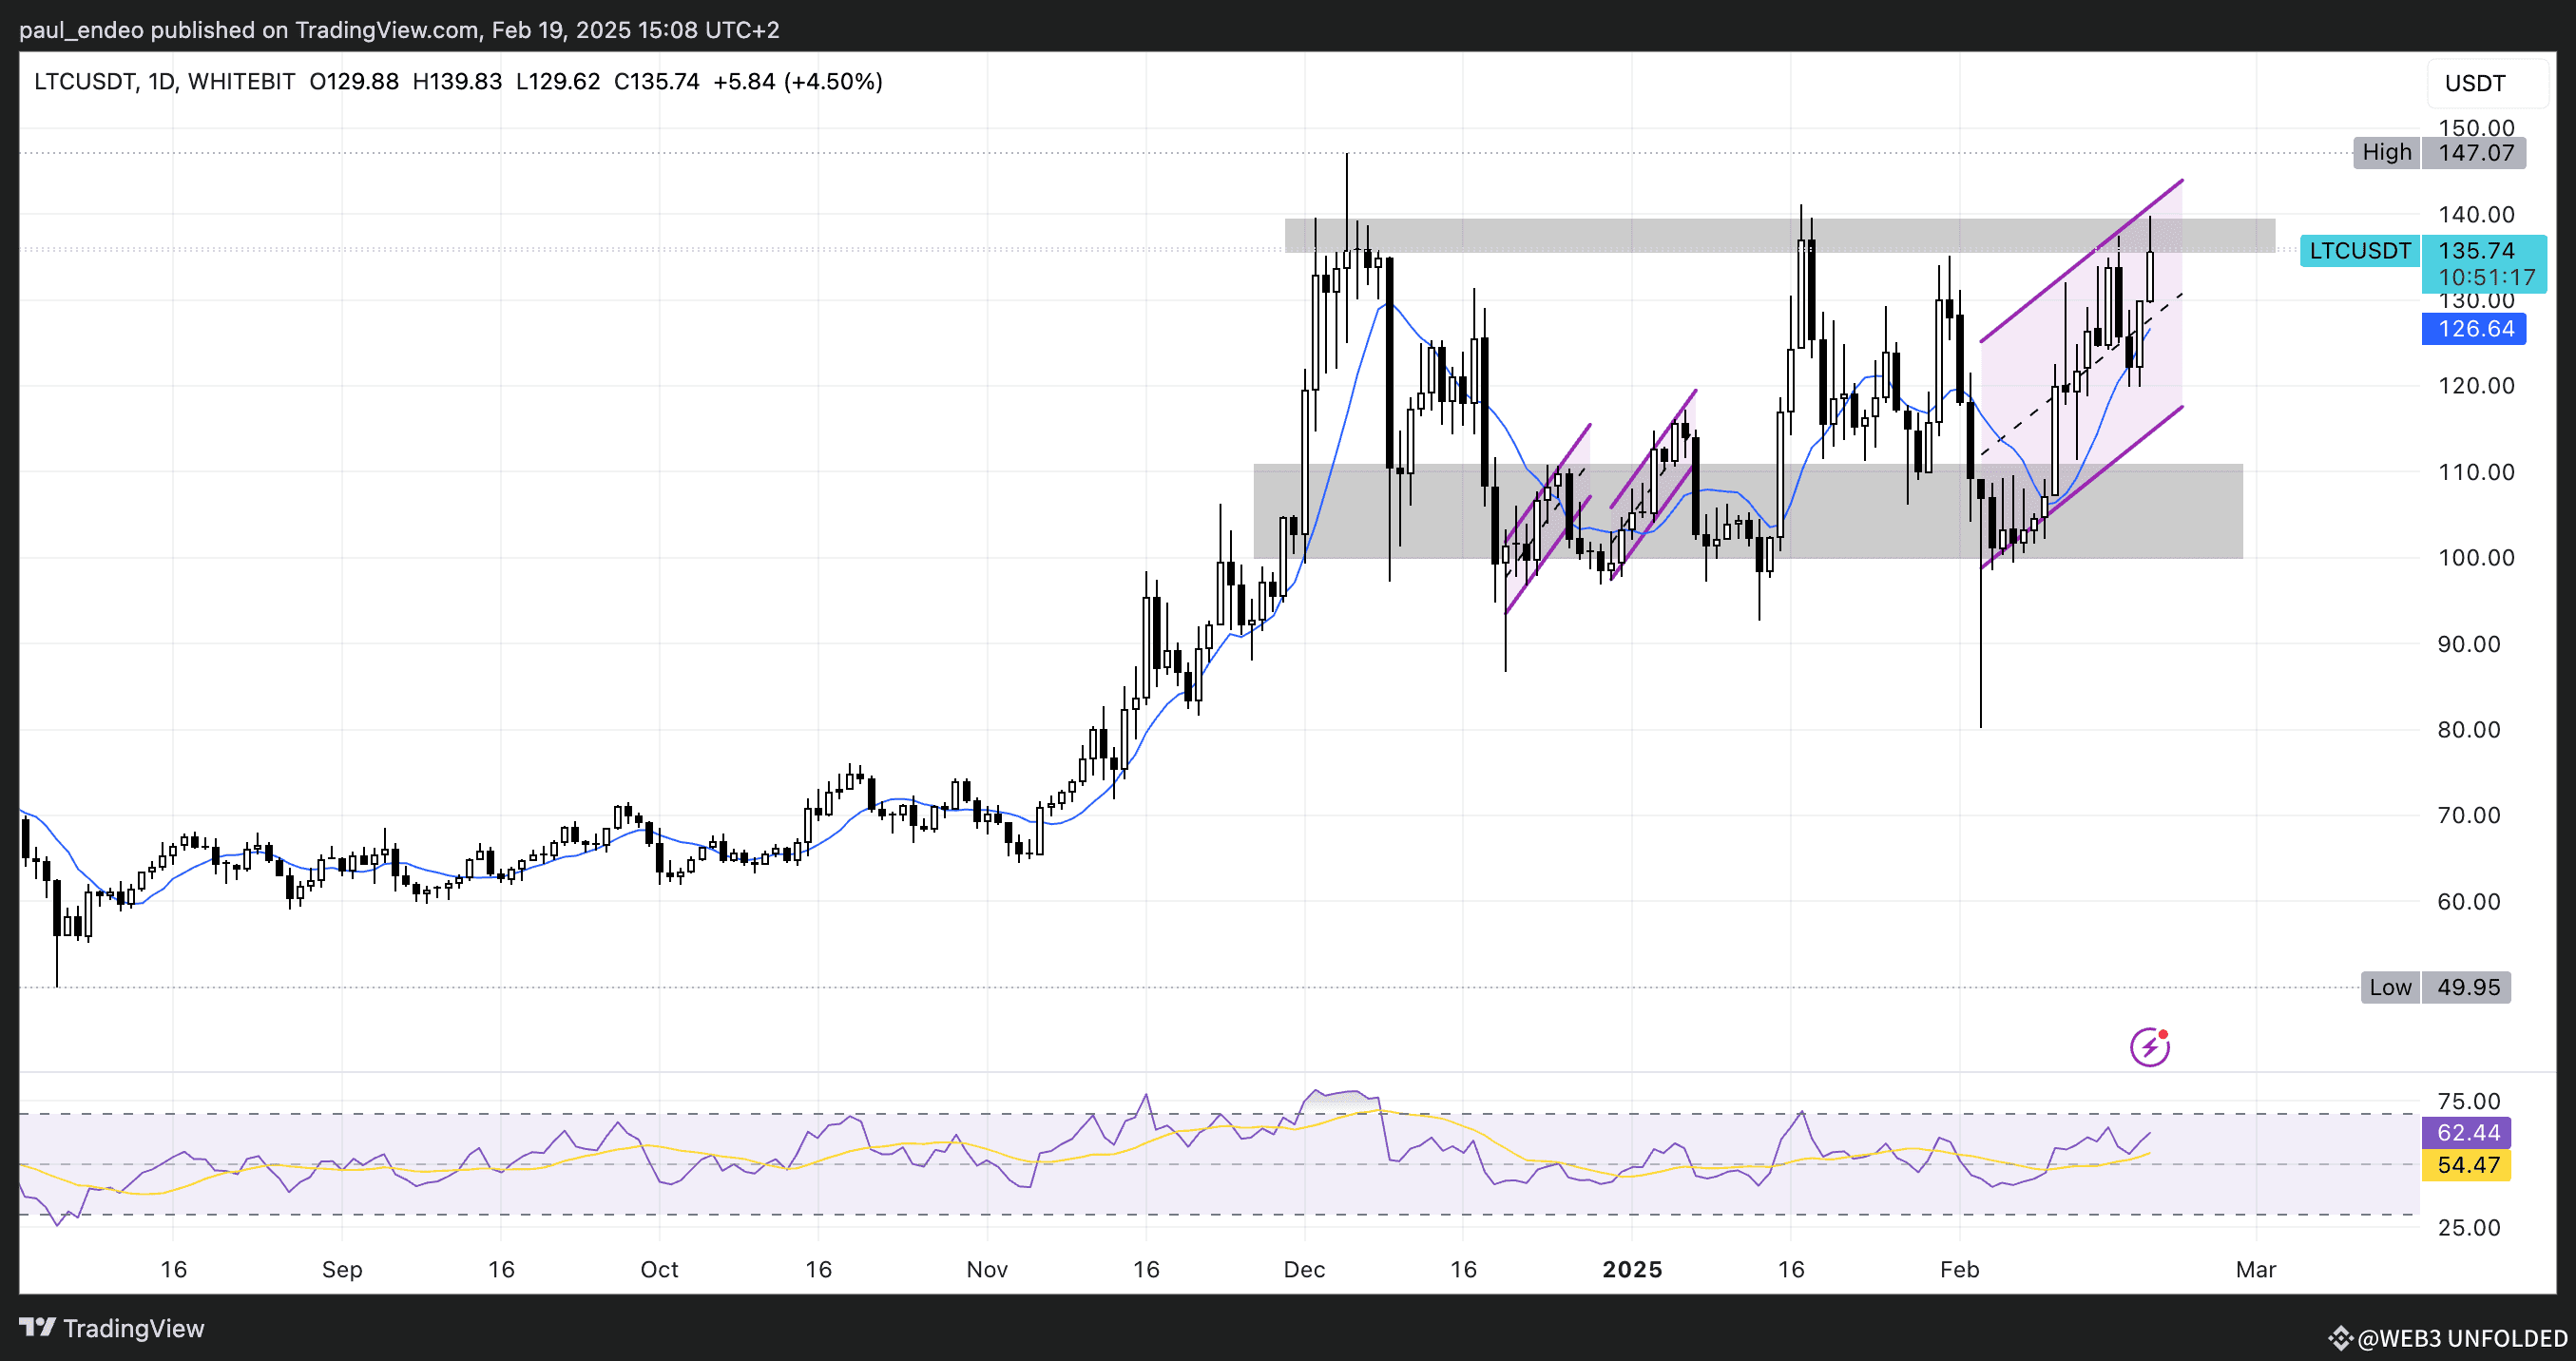Click the Dec label on time axis

pyautogui.click(x=1304, y=1269)
